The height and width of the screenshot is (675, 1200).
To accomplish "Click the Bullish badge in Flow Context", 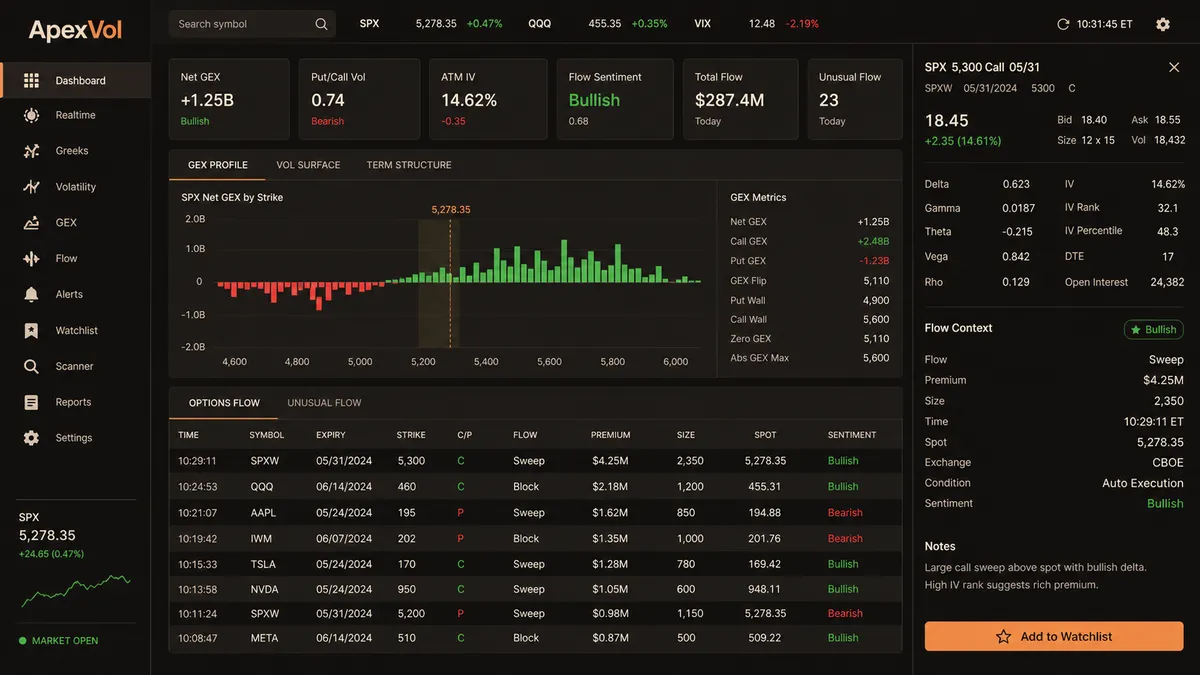I will [1154, 329].
